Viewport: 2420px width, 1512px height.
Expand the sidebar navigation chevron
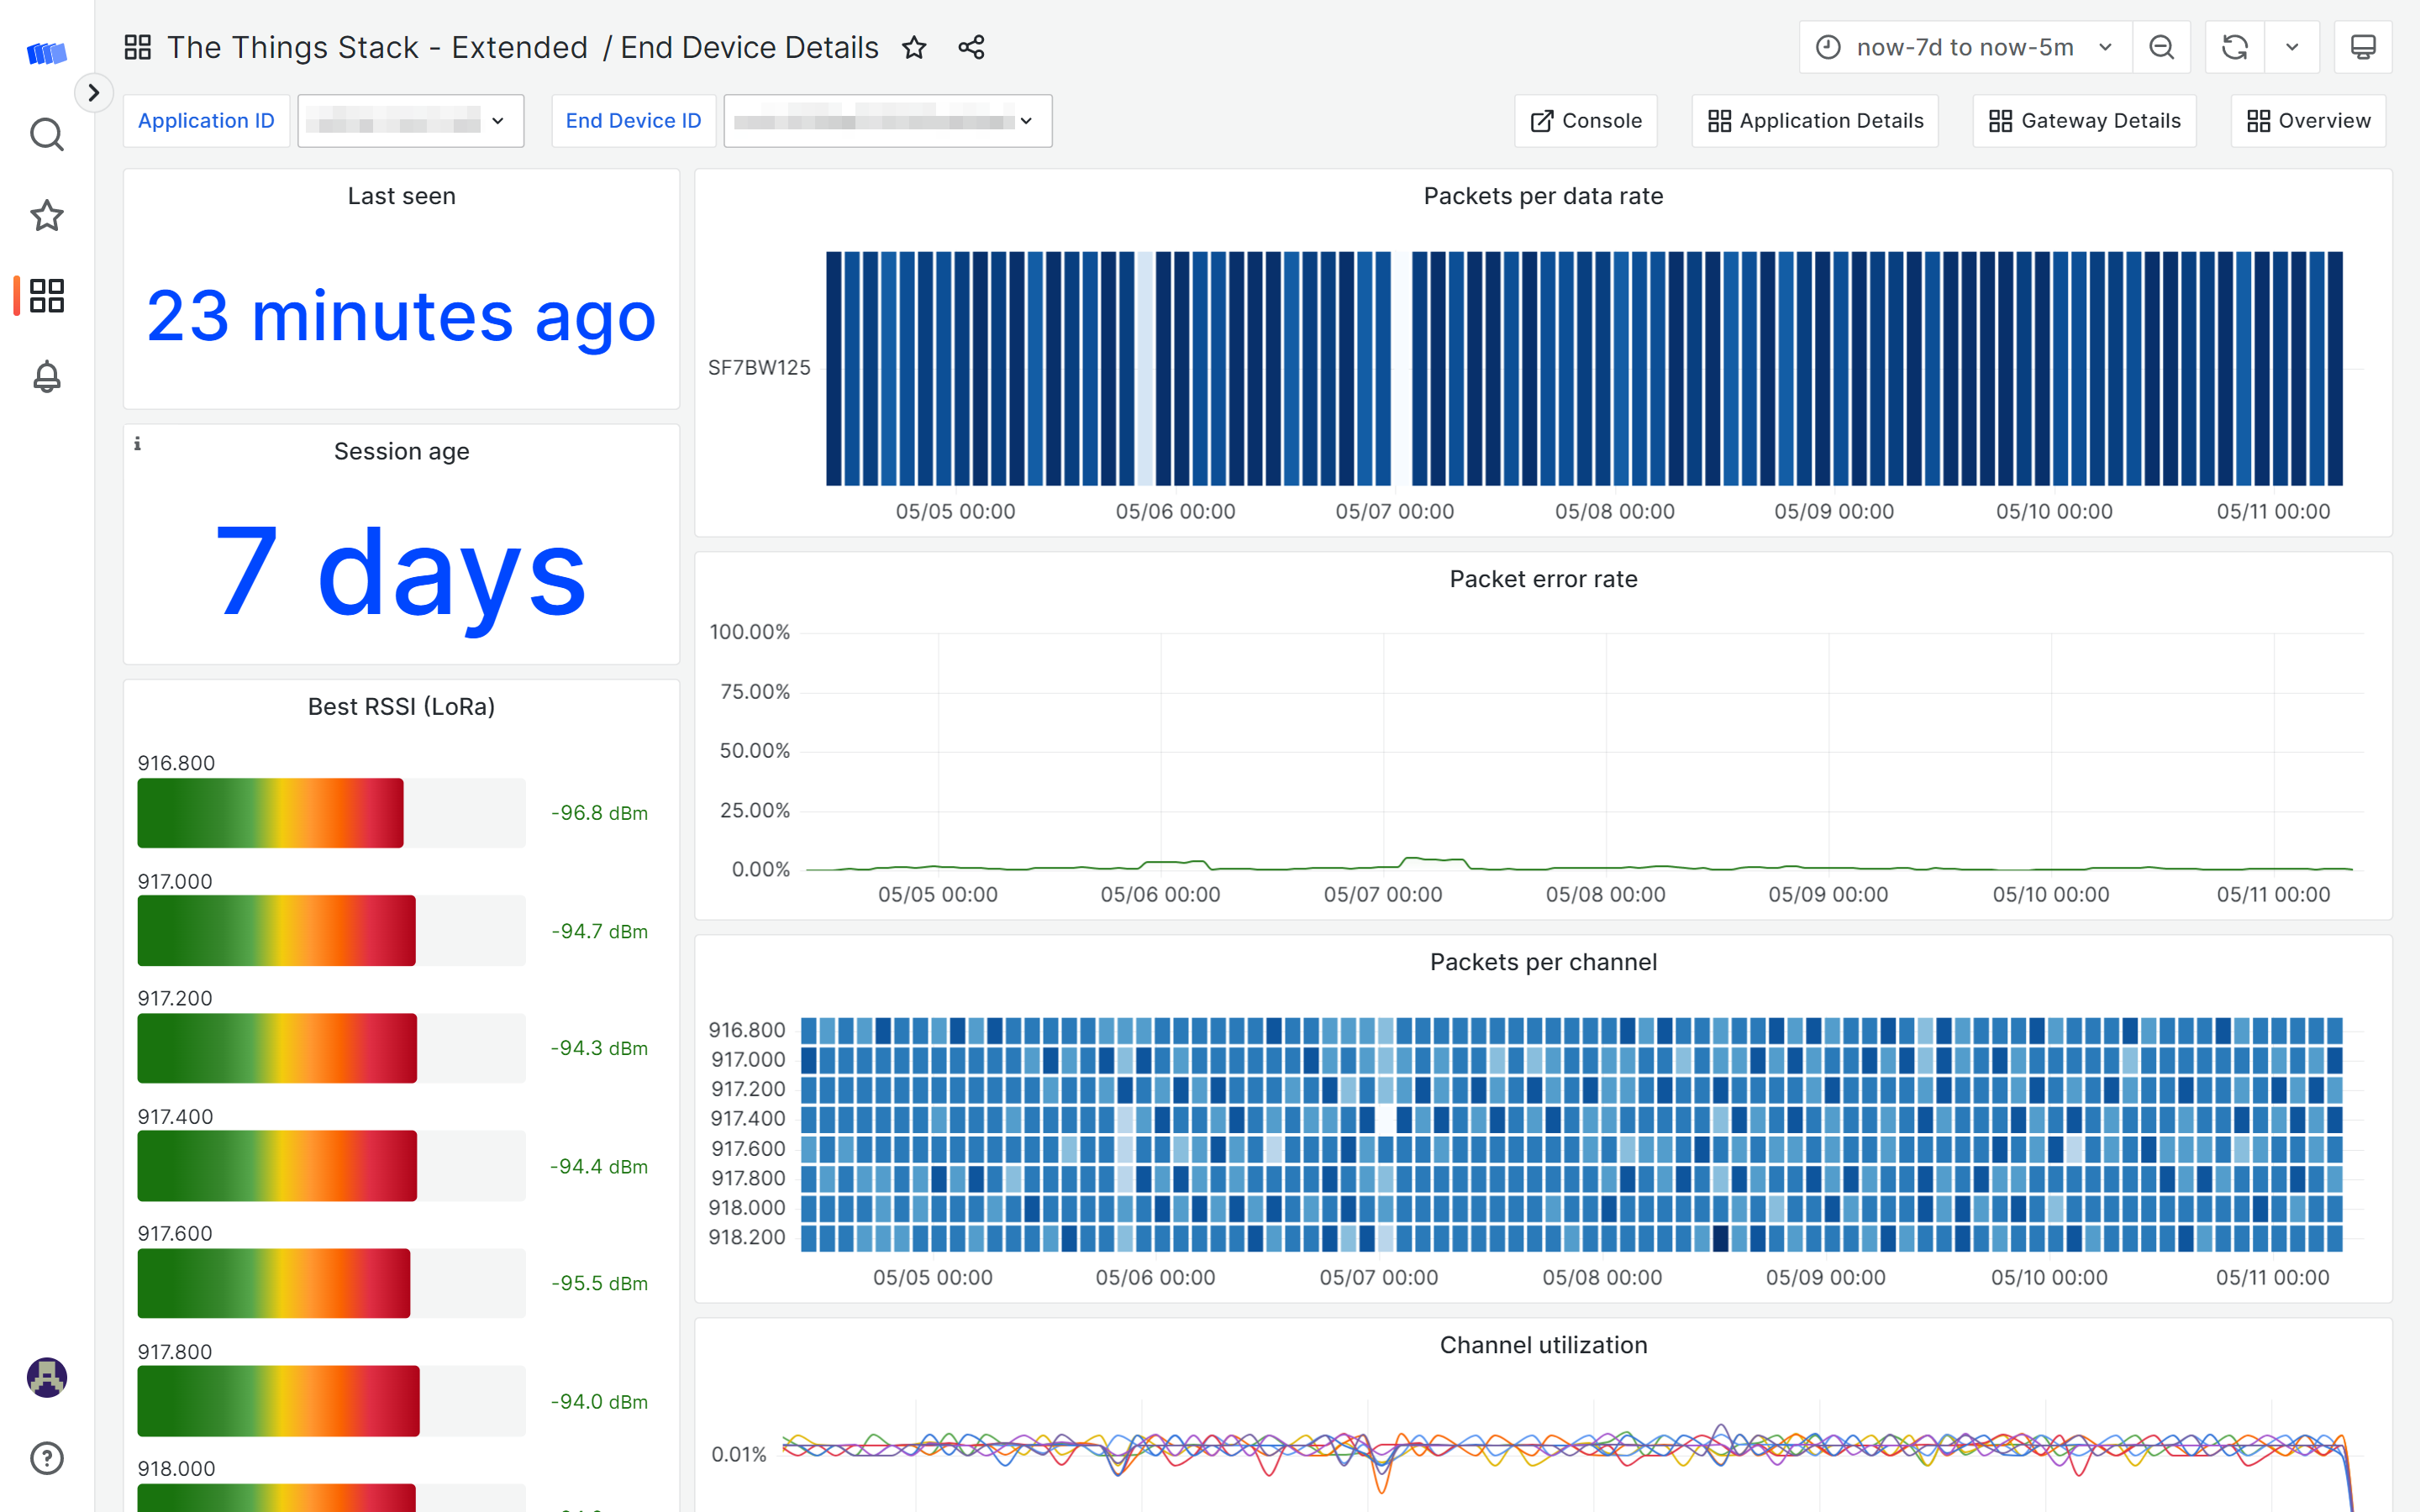(93, 93)
